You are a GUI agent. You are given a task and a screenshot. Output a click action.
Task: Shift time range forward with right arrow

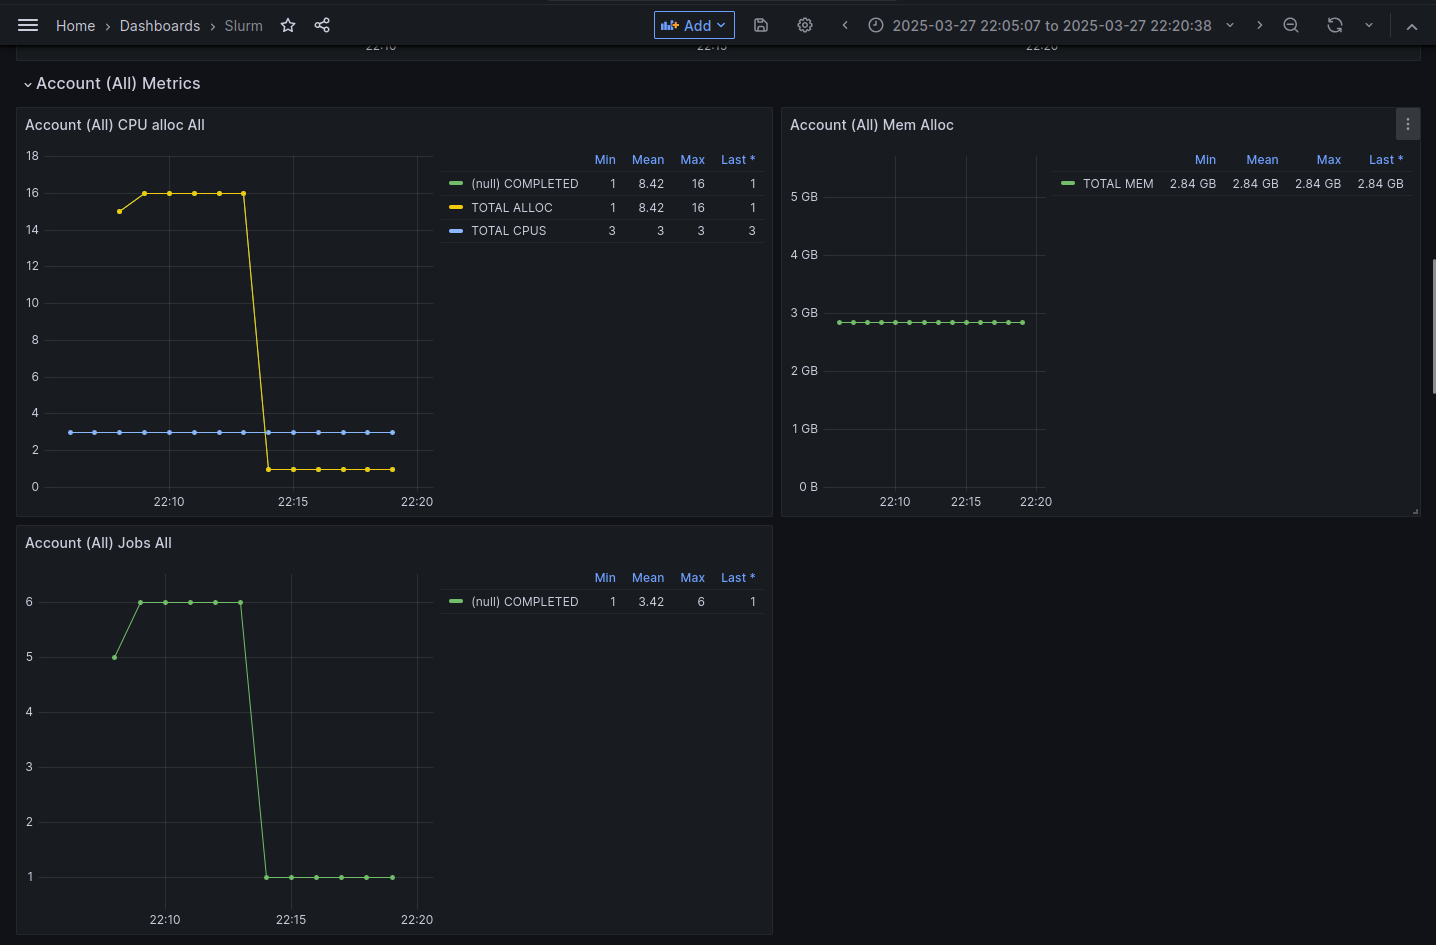coord(1259,25)
